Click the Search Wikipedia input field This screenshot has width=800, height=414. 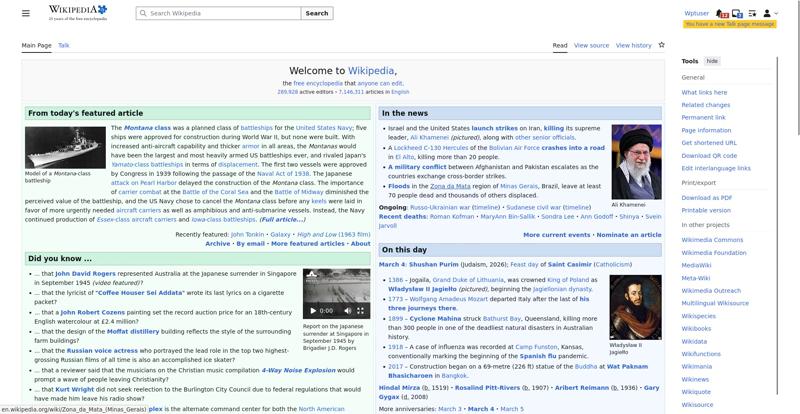coord(220,13)
